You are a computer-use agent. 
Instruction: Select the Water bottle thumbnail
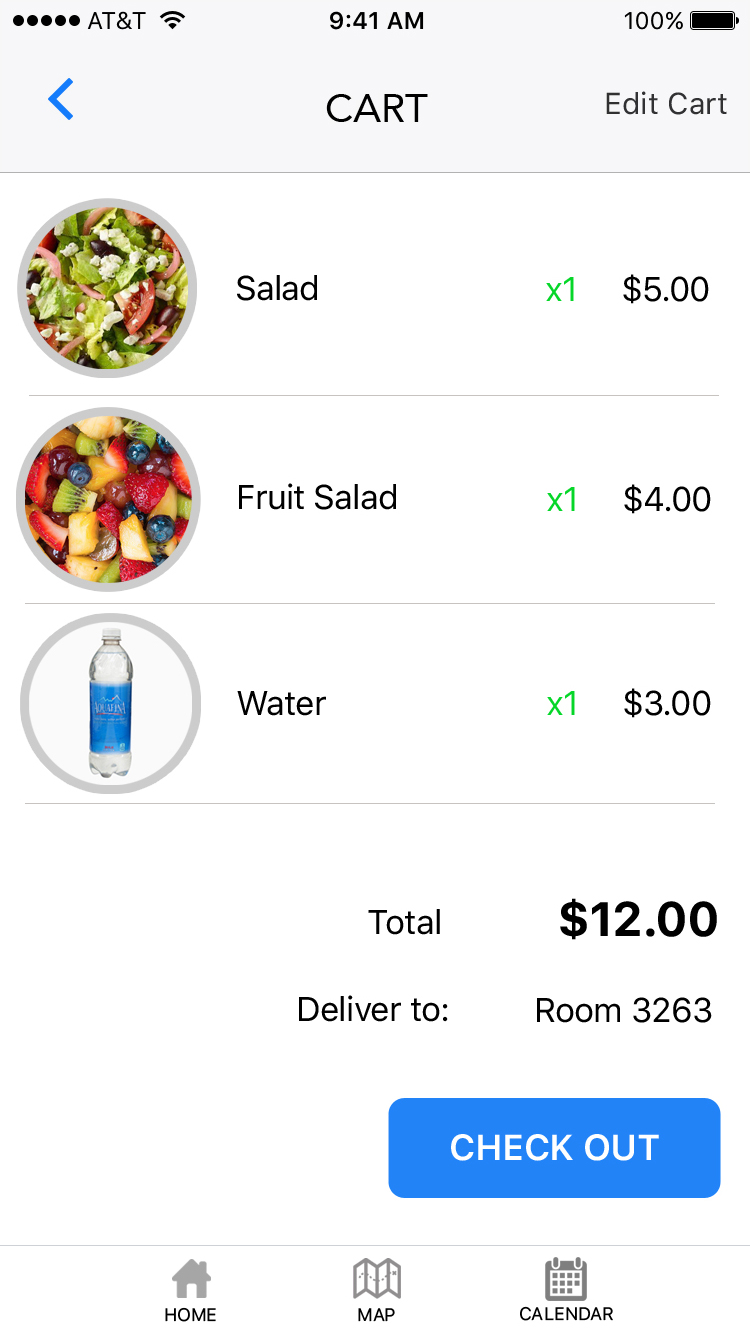[x=110, y=704]
